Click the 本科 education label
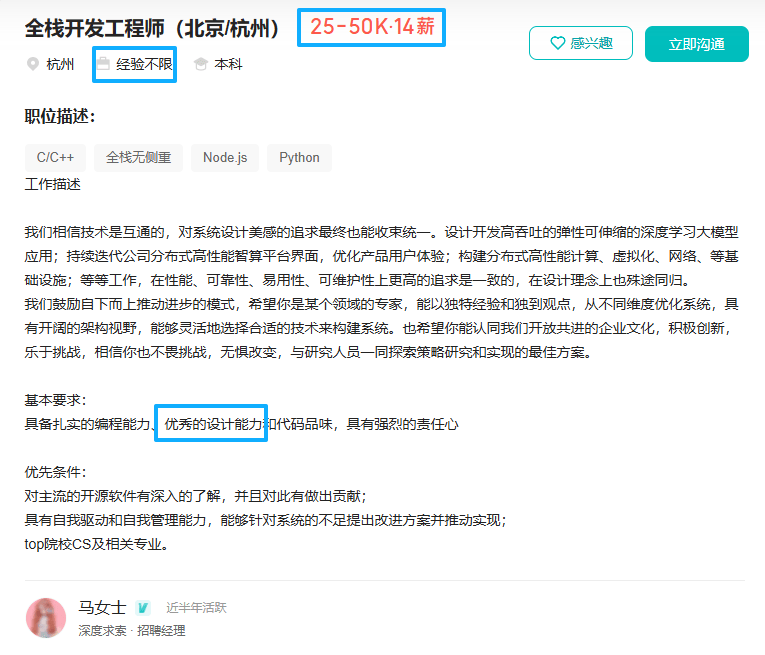This screenshot has height=655, width=765. click(x=228, y=65)
